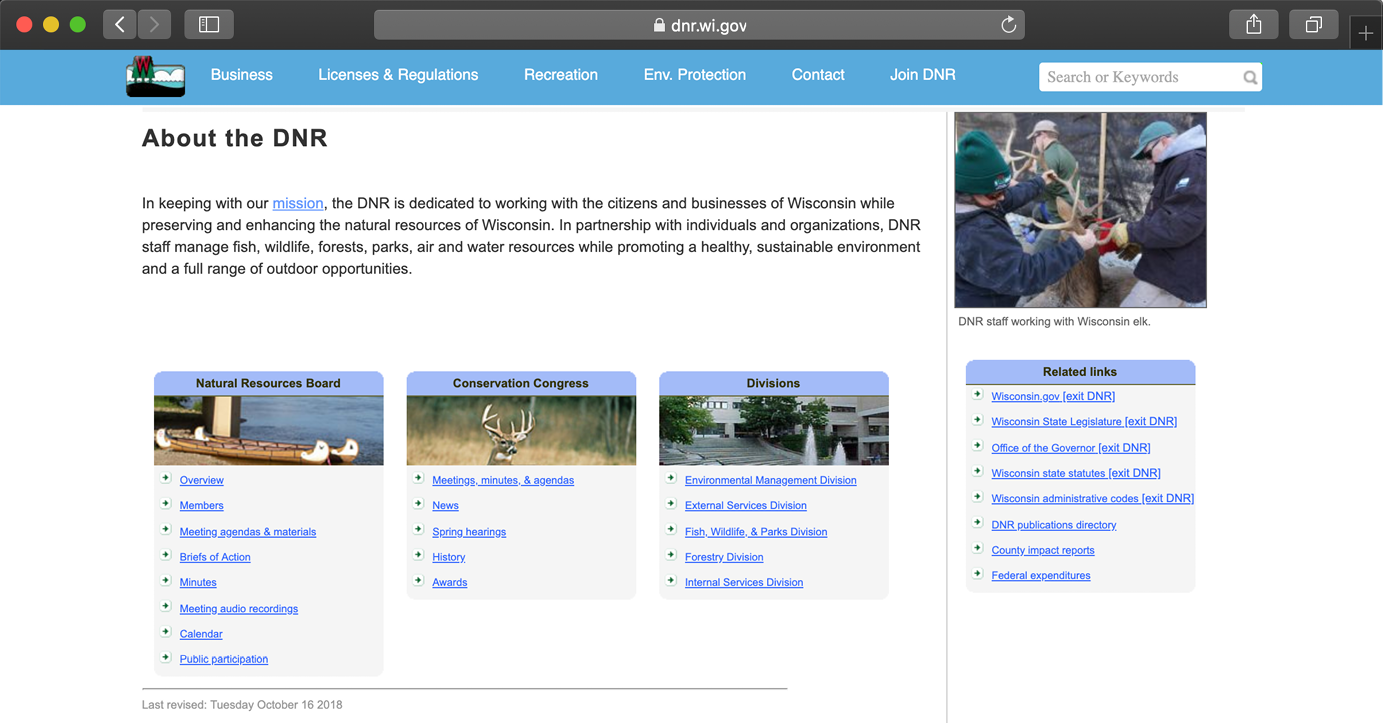Open Internal Services Division link

[x=744, y=582]
